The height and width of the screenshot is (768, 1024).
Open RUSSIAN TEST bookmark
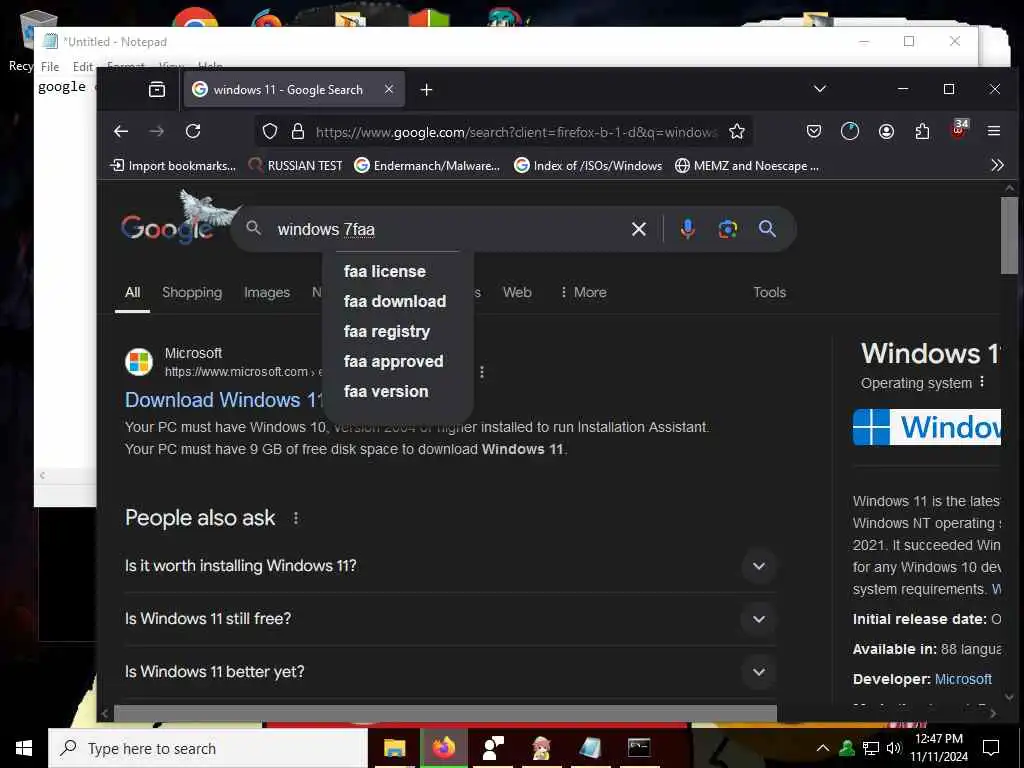295,166
